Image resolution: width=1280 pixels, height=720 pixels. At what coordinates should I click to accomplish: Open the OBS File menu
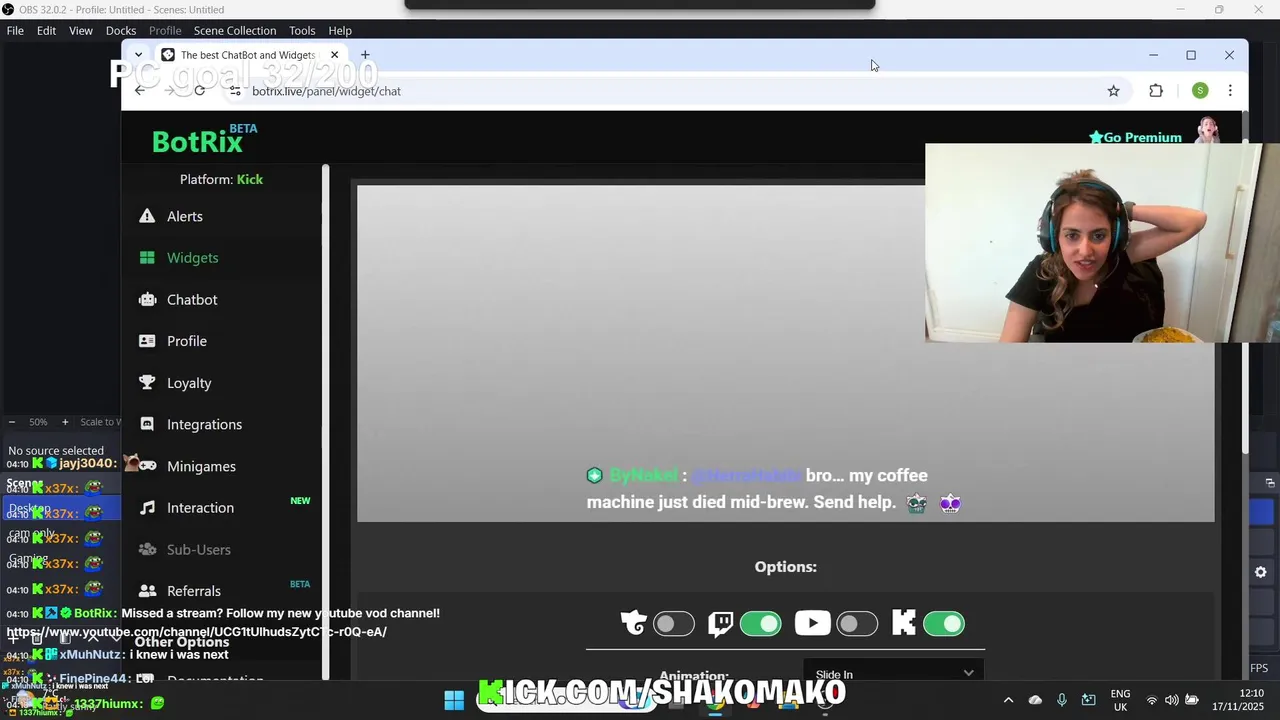pyautogui.click(x=15, y=31)
